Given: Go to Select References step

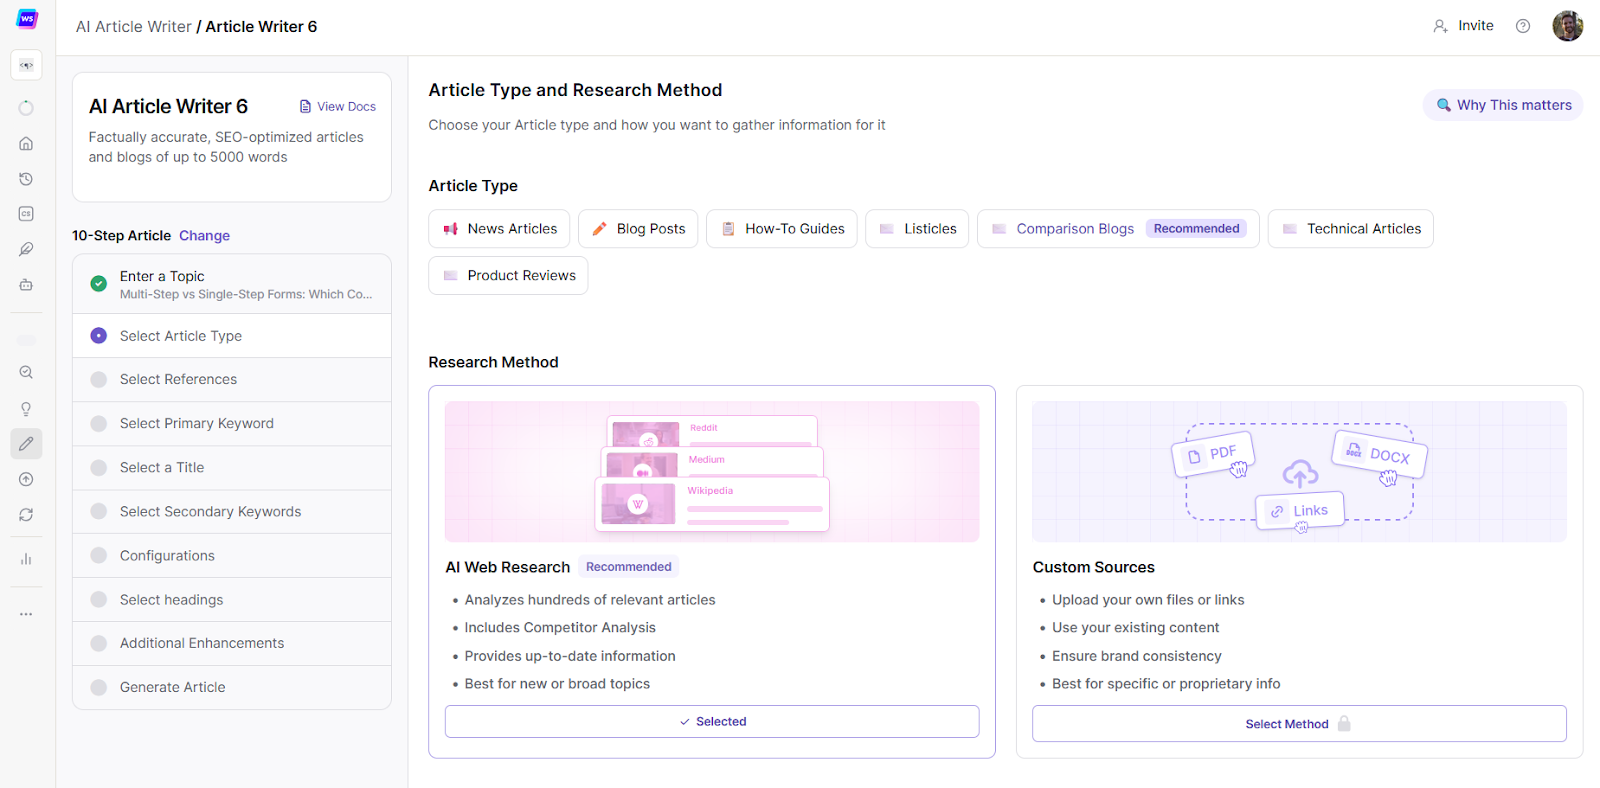Looking at the screenshot, I should (x=178, y=380).
